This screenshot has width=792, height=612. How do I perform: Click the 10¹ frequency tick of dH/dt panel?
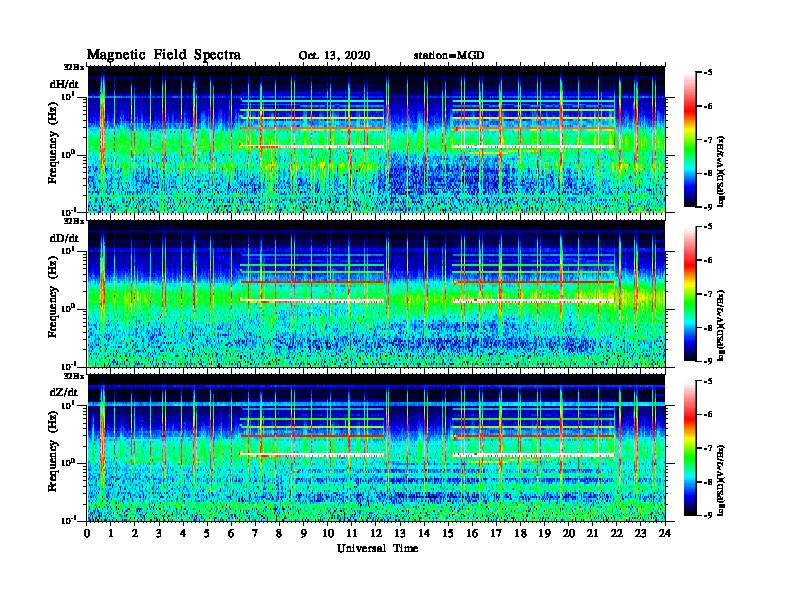tap(69, 96)
